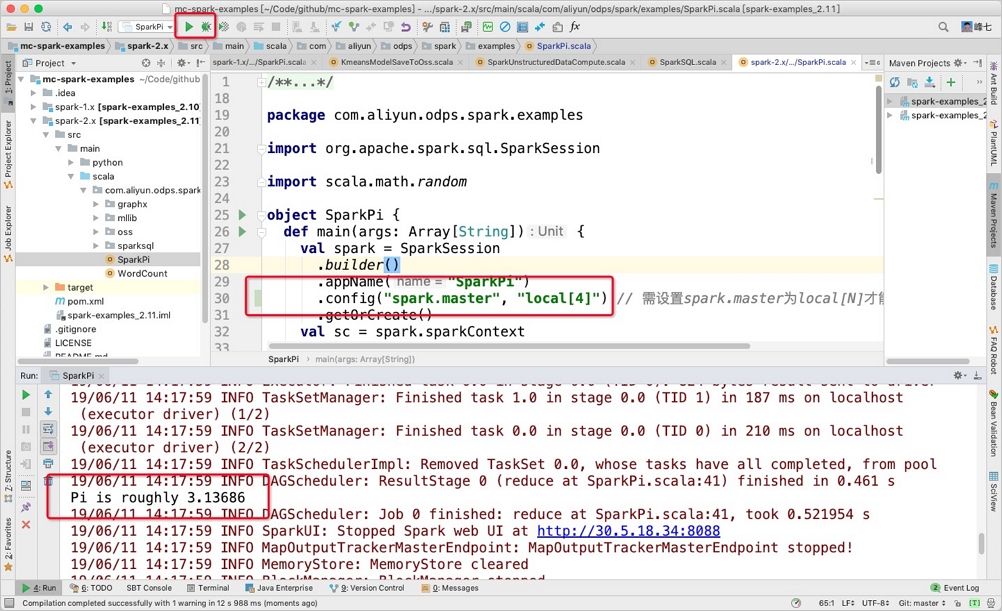Add Maven project with green plus icon
Viewport: 1002px width, 611px height.
(951, 82)
